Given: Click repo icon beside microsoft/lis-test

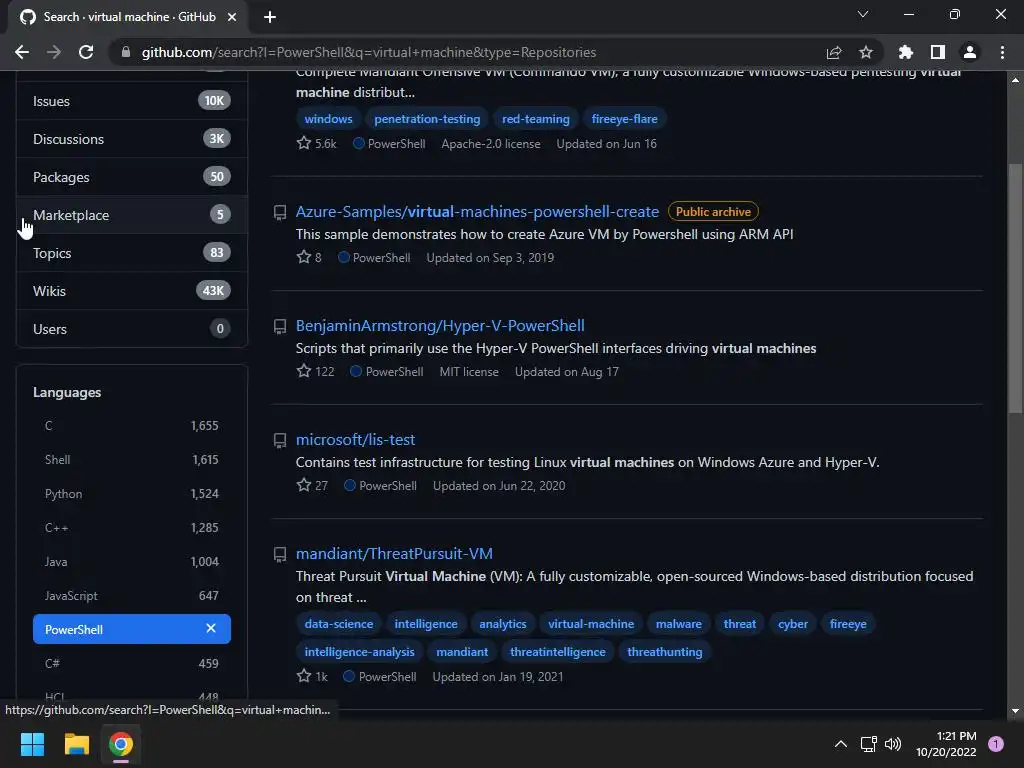Looking at the screenshot, I should coord(280,441).
